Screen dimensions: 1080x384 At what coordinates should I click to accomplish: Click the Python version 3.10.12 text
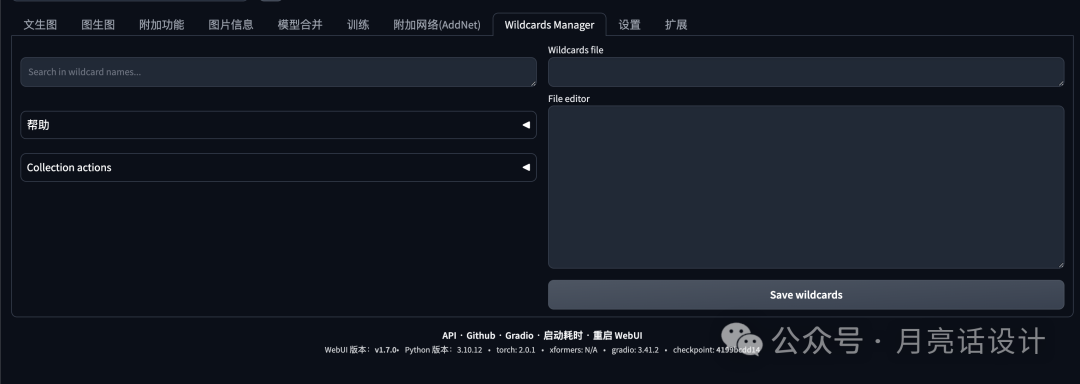pos(444,350)
